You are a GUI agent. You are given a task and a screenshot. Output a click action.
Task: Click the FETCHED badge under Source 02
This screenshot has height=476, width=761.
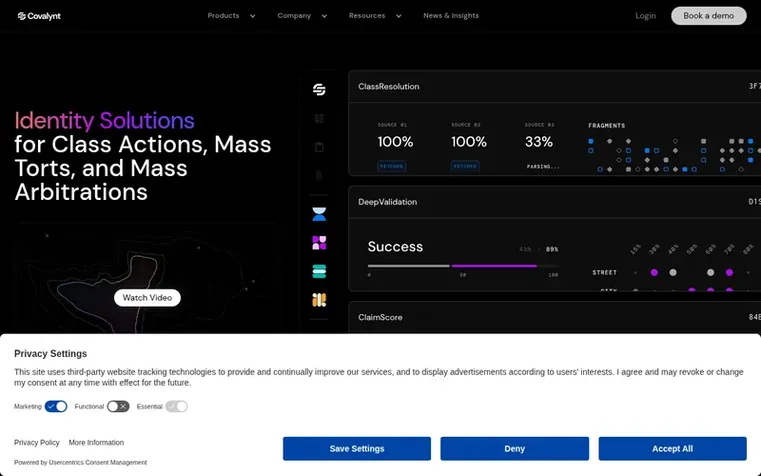(x=465, y=166)
